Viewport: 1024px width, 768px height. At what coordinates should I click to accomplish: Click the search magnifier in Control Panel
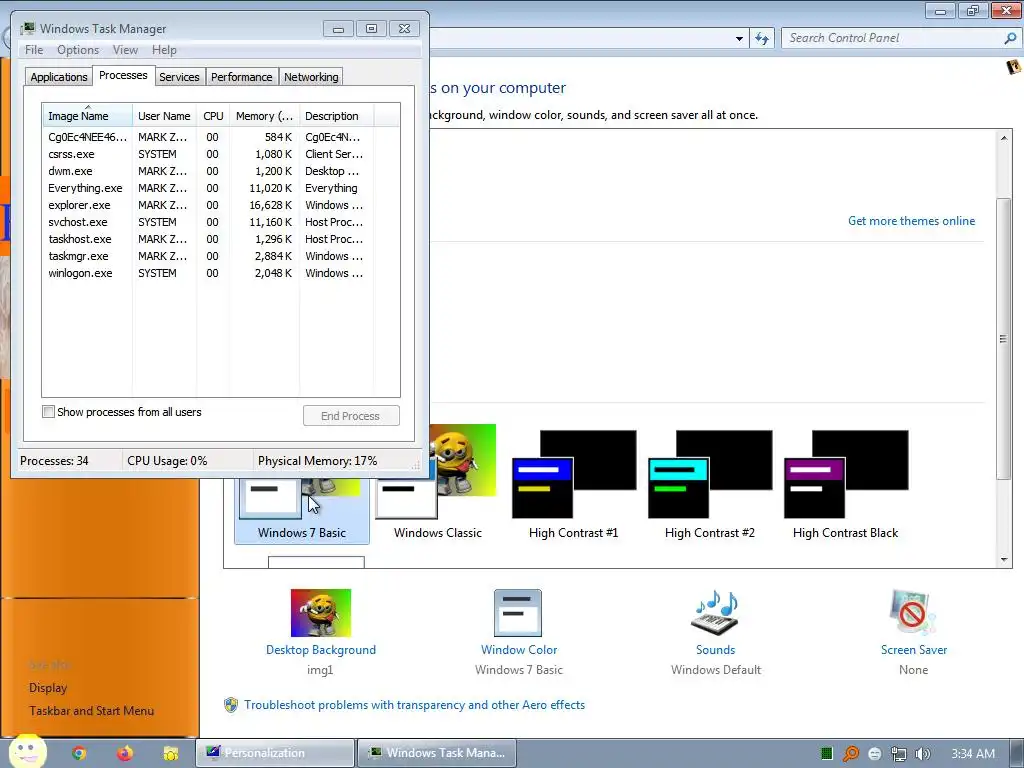1010,38
